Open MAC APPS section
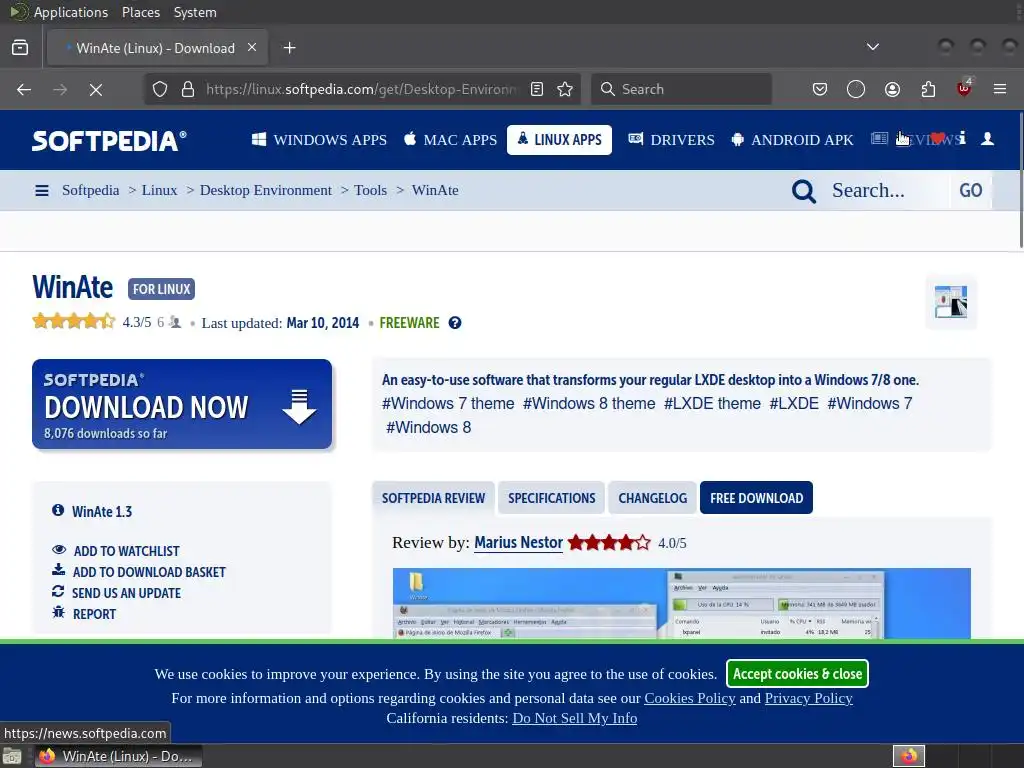Viewport: 1024px width, 768px height. pyautogui.click(x=451, y=140)
